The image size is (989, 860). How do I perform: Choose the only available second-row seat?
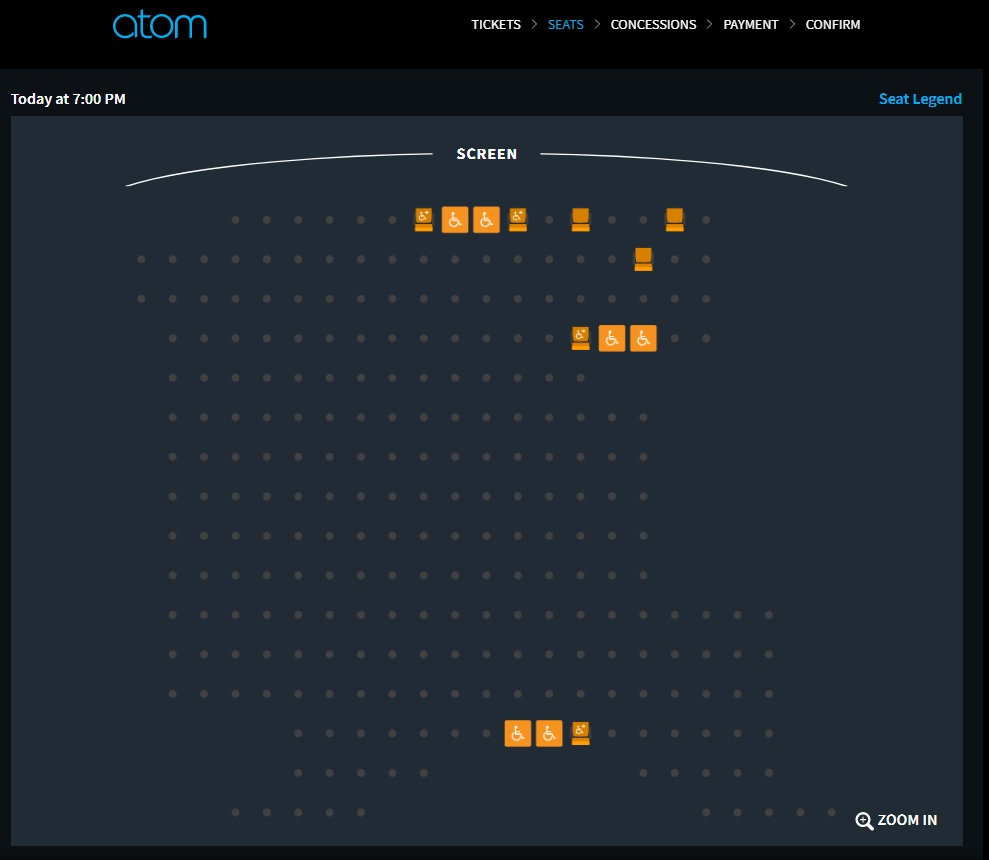coord(643,259)
